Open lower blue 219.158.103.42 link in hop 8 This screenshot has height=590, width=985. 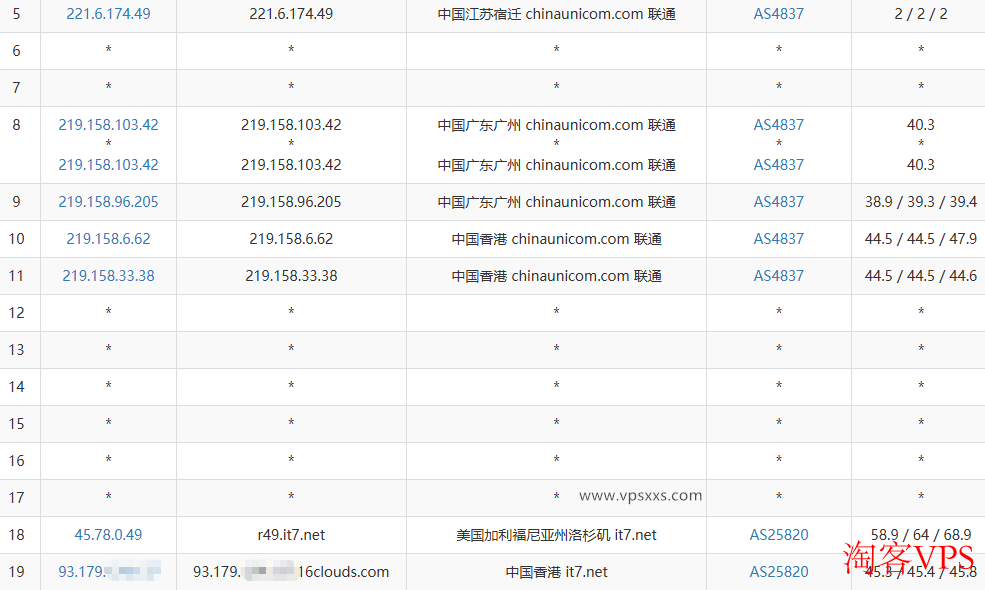(x=108, y=164)
